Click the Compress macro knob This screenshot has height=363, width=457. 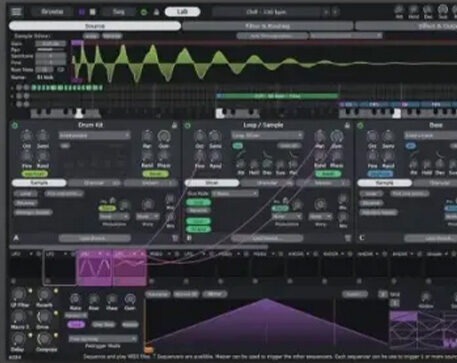click(44, 339)
